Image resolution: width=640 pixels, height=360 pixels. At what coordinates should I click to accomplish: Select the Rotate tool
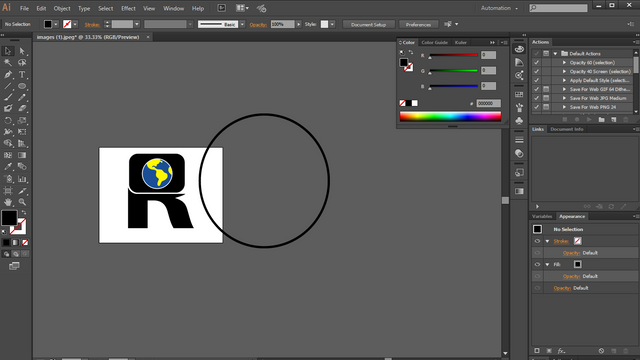[8, 120]
